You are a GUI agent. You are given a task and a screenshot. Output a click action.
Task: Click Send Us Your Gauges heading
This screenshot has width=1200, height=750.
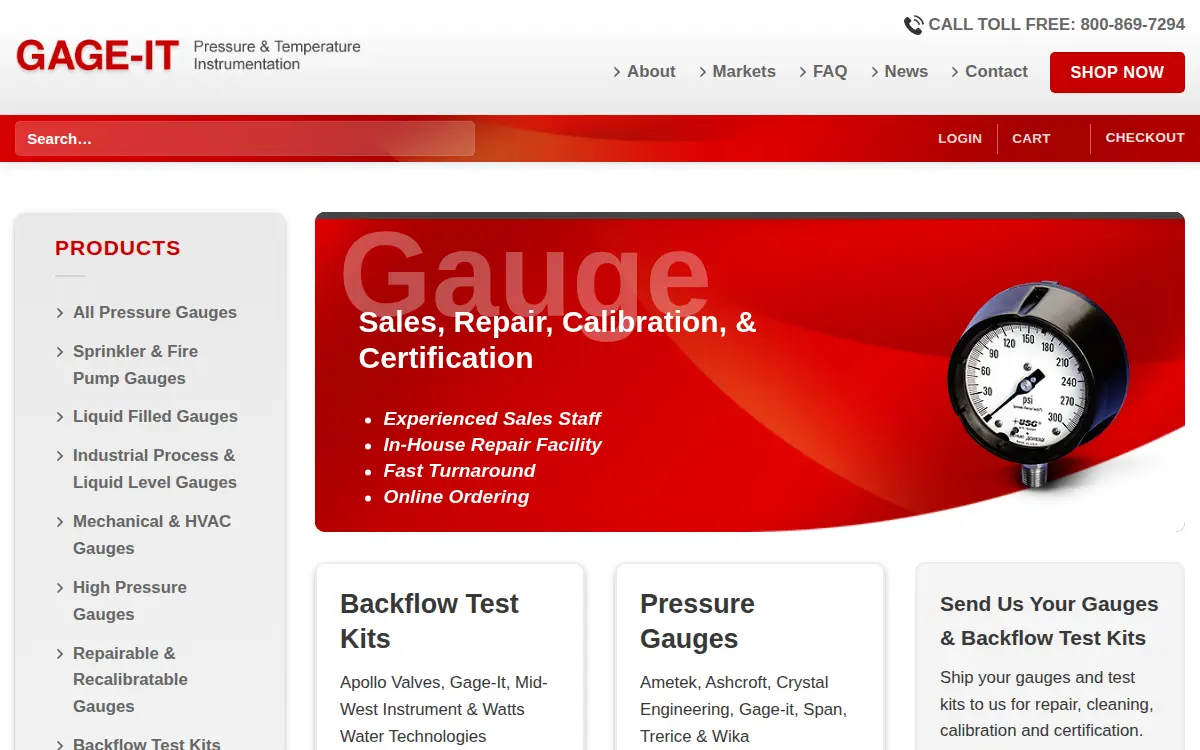(x=1049, y=621)
